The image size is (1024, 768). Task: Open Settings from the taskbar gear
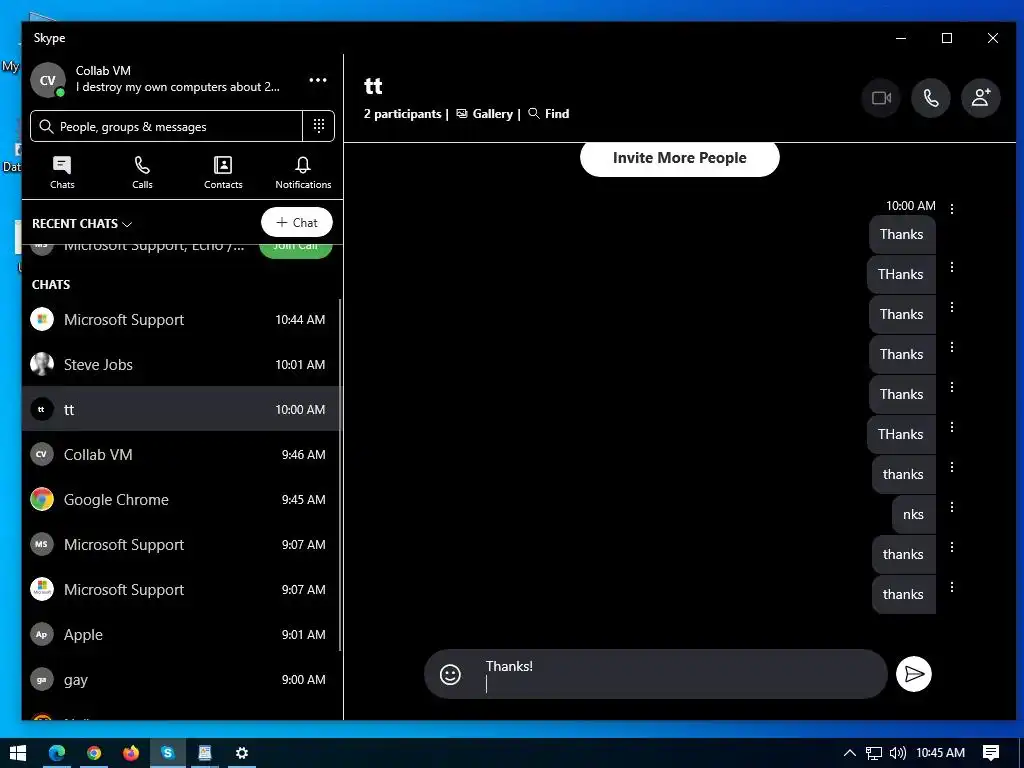[242, 753]
